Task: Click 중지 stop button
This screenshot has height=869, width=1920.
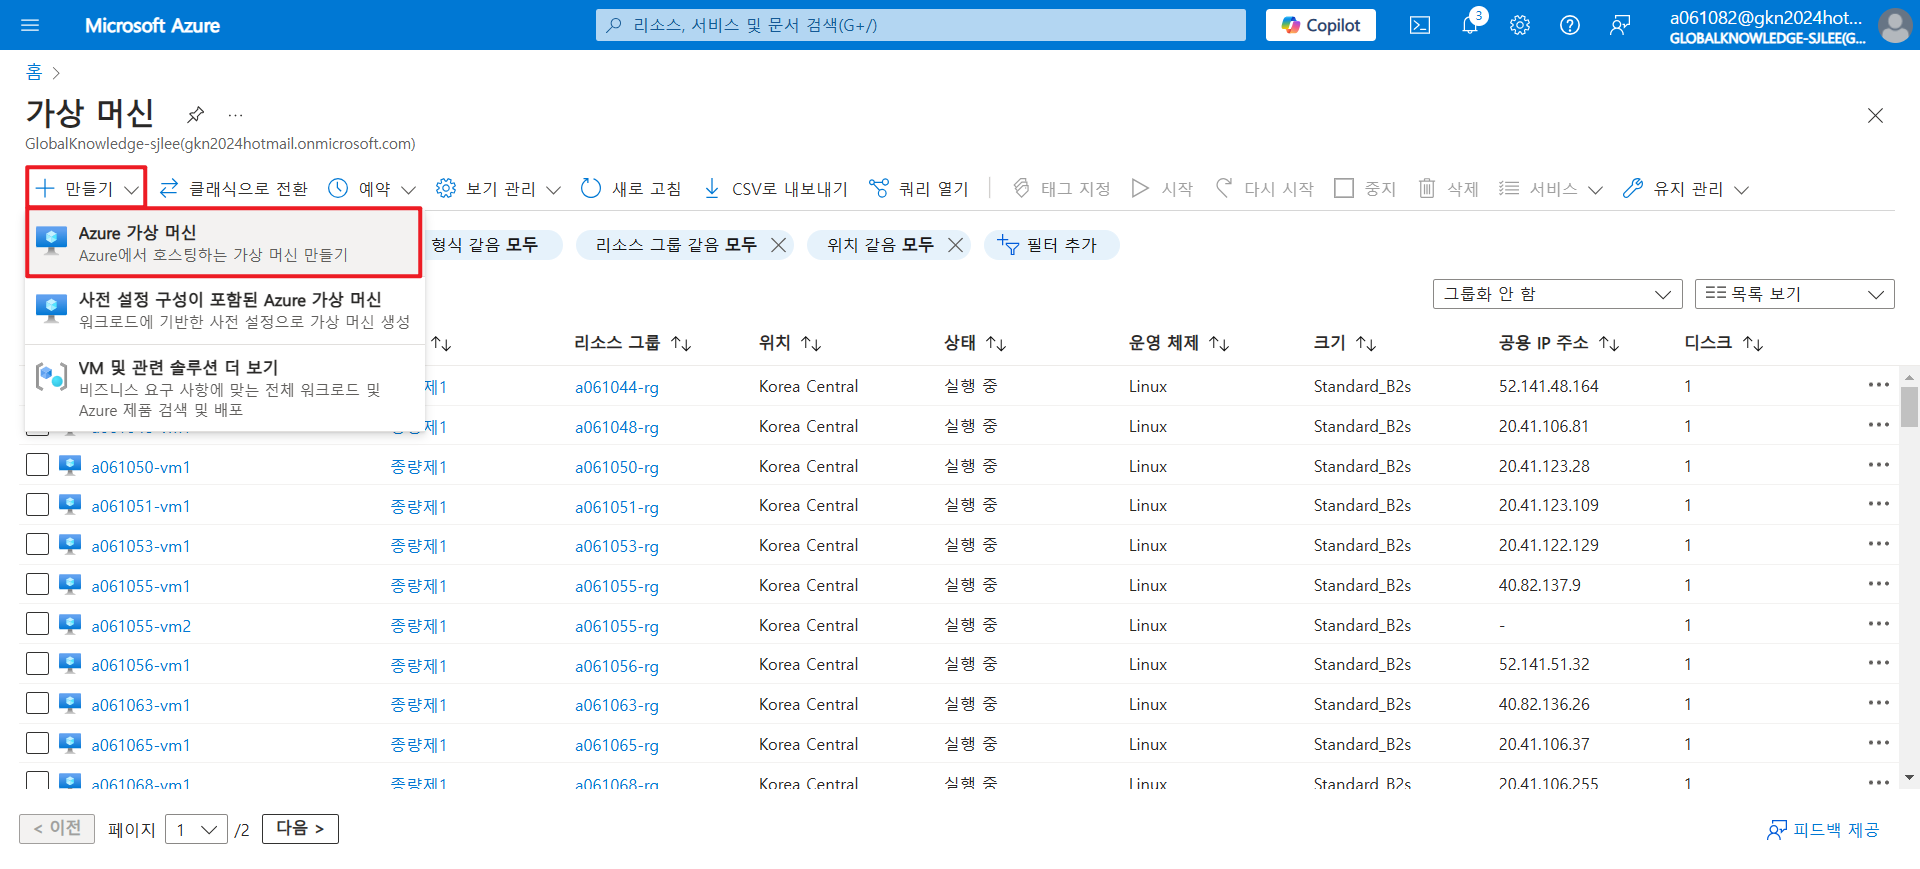Action: click(x=1365, y=188)
